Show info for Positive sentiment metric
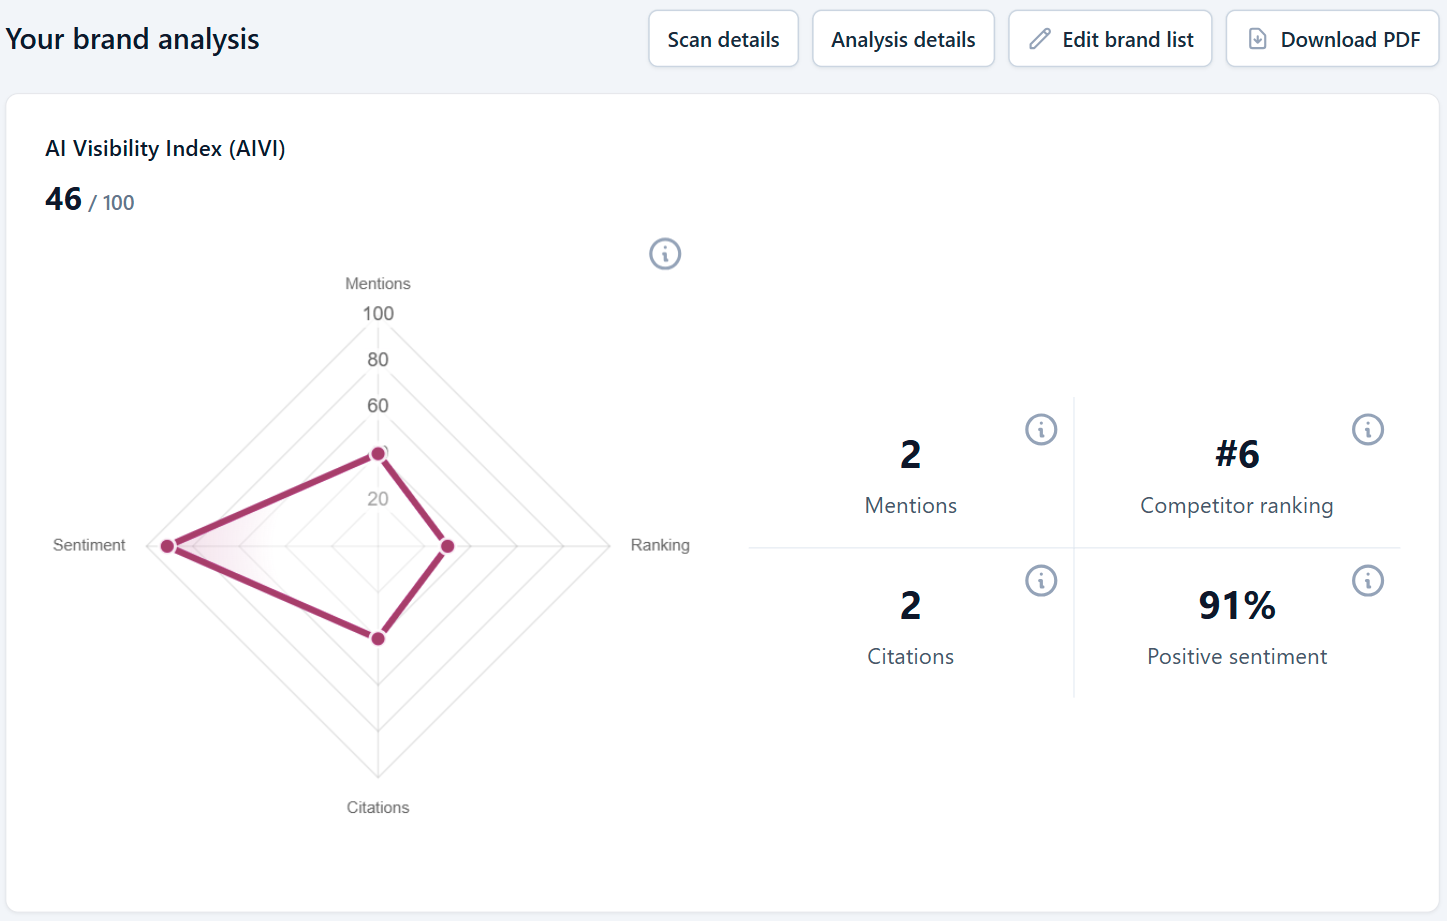 click(1368, 581)
